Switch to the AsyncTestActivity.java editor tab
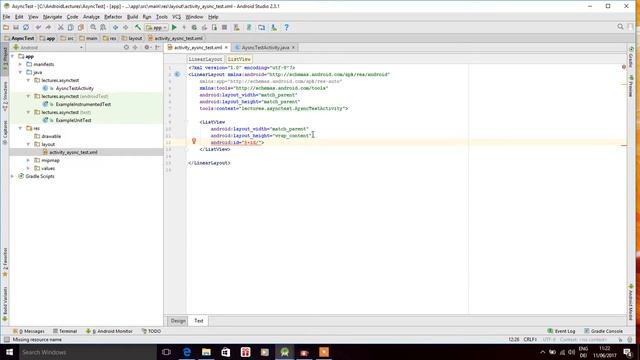The image size is (640, 360). point(265,47)
